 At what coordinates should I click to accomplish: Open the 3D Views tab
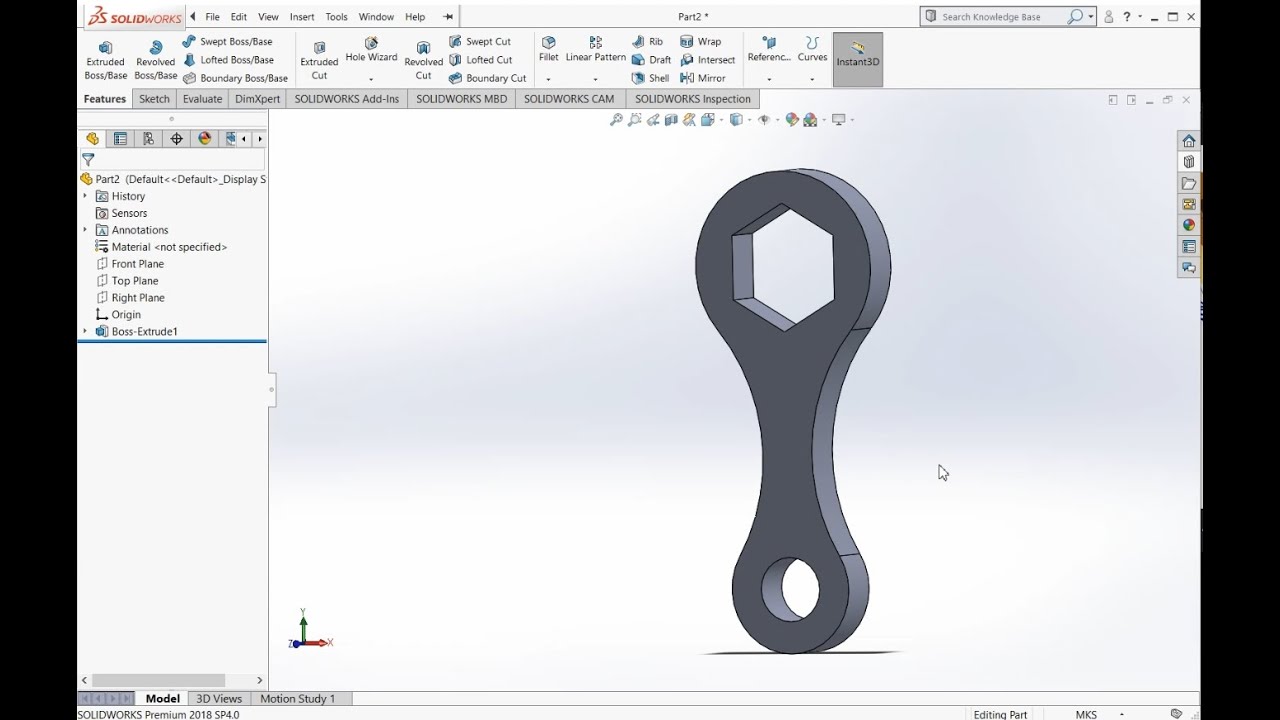[x=219, y=699]
